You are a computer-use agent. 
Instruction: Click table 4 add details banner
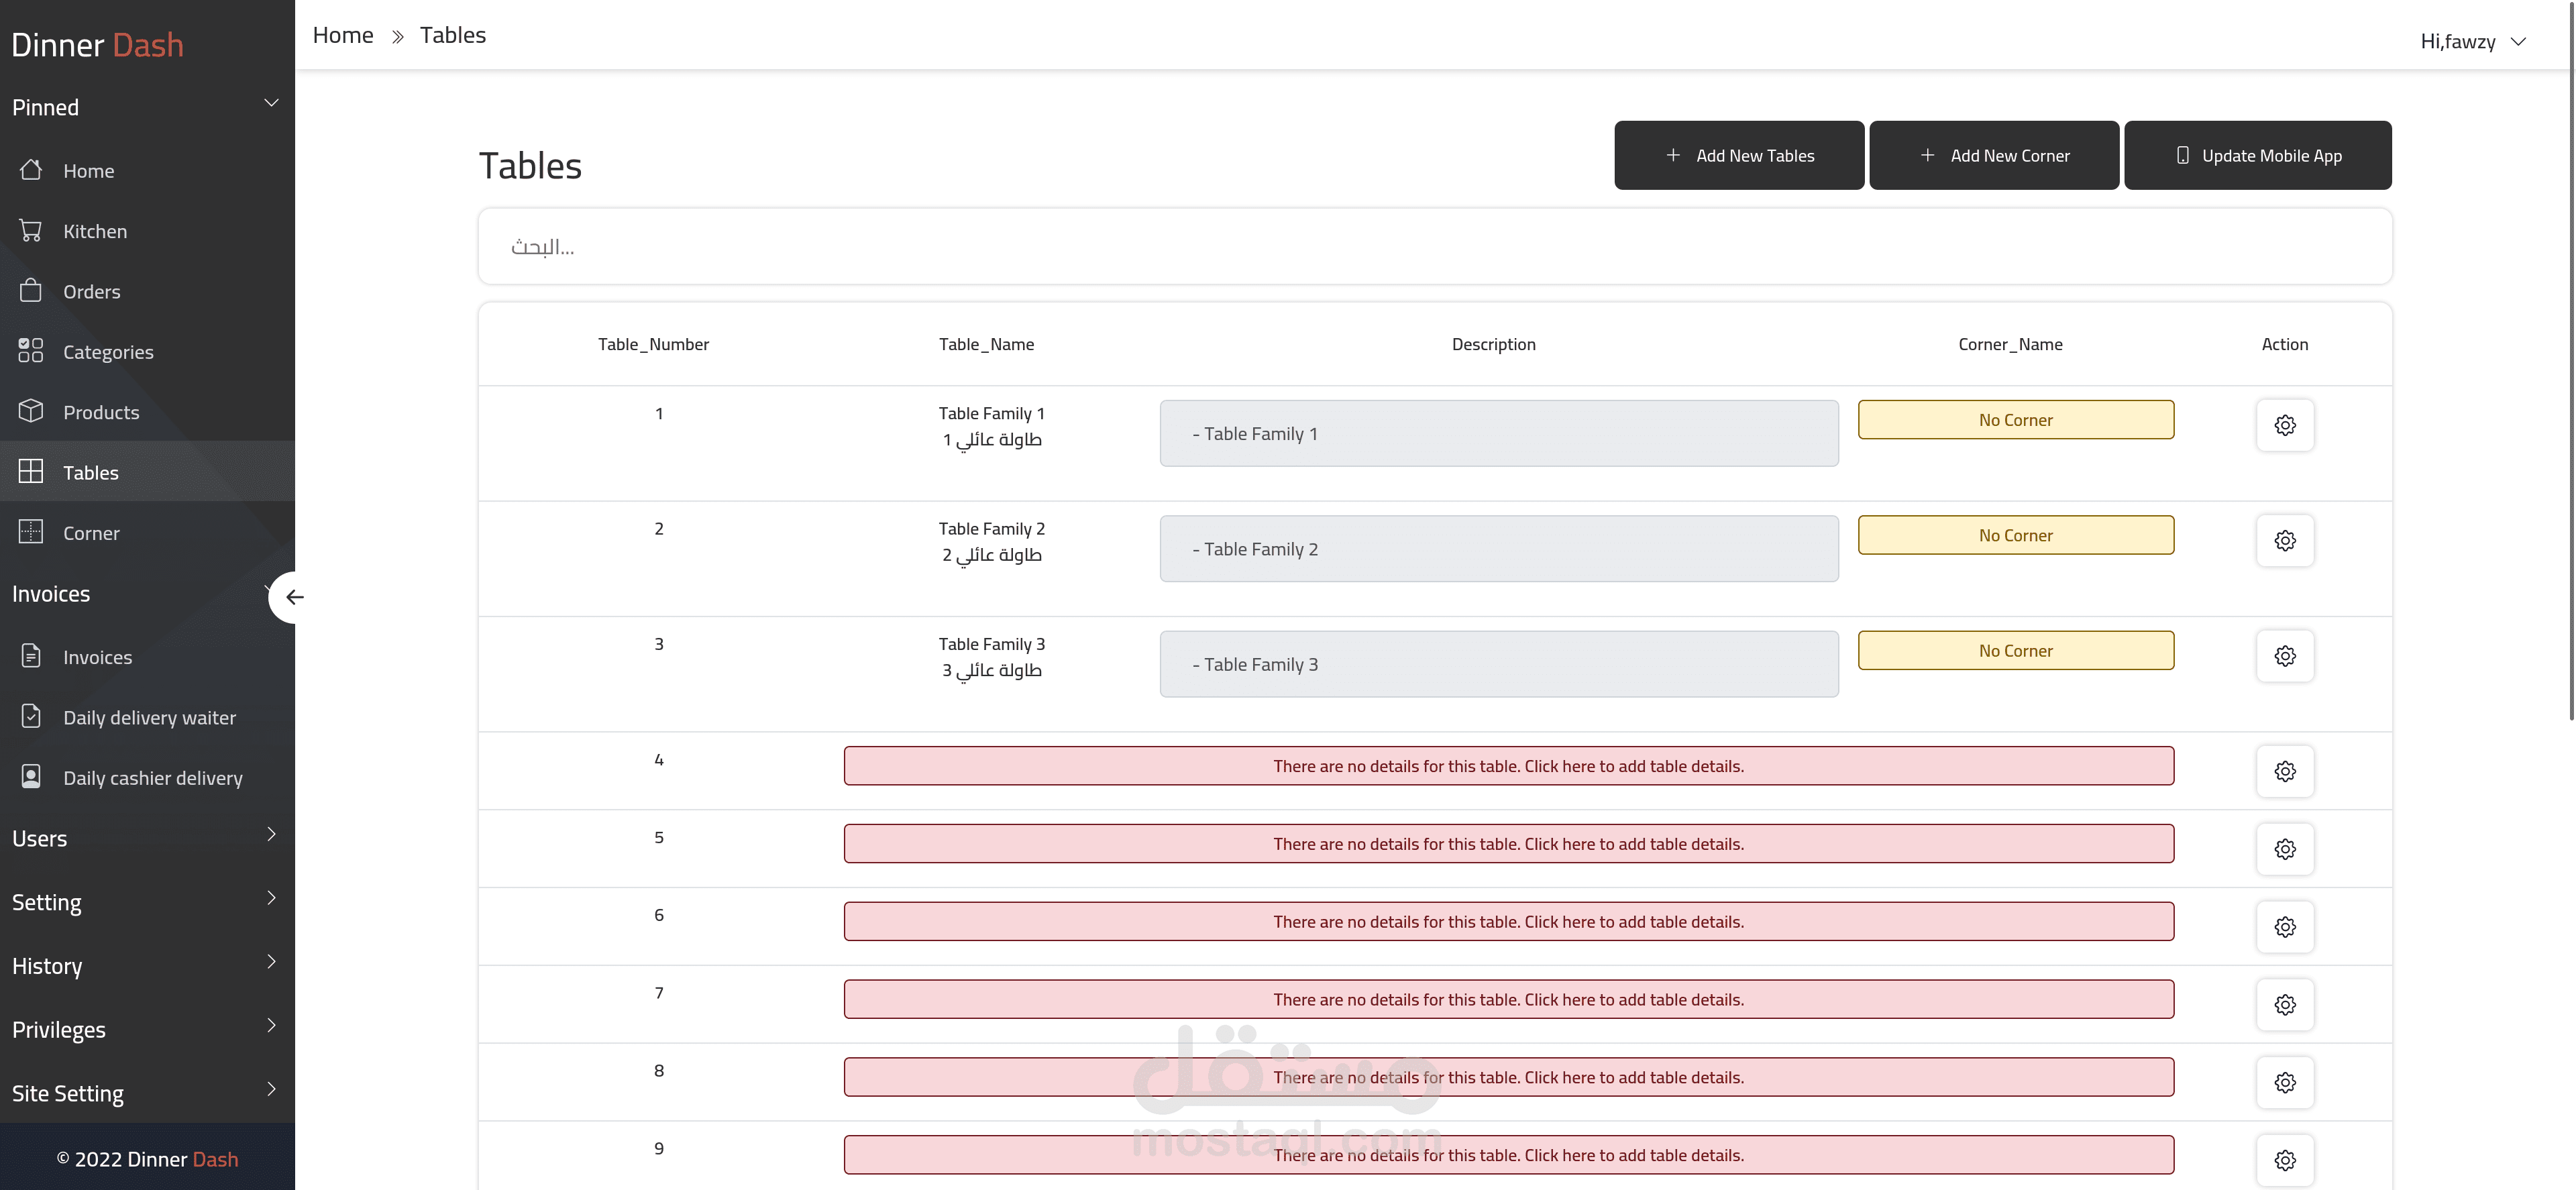(x=1507, y=766)
